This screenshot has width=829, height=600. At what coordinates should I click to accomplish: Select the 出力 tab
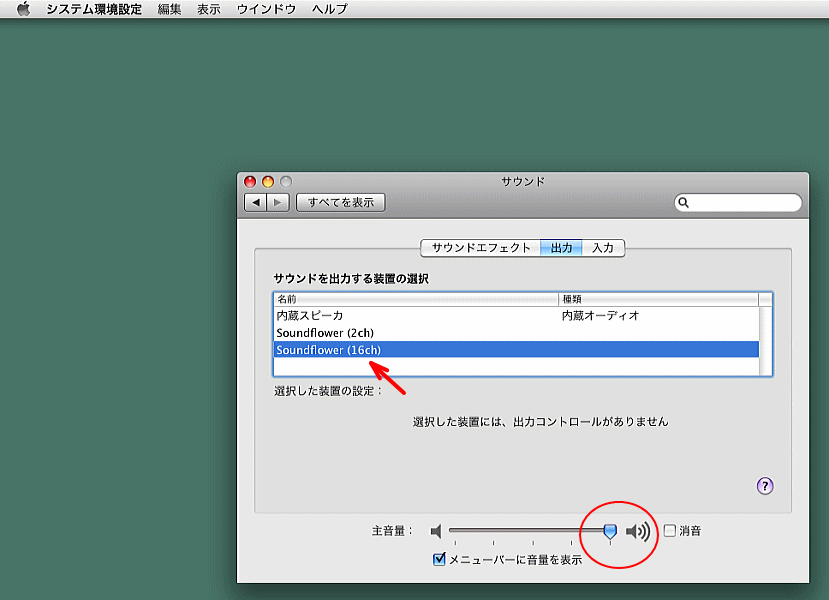click(x=562, y=248)
